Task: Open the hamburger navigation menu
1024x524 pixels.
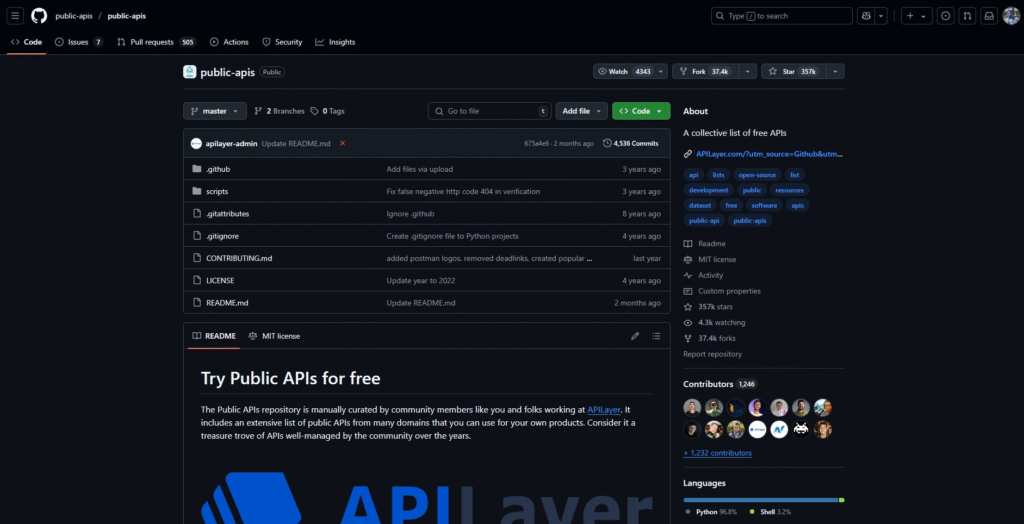Action: (x=16, y=16)
